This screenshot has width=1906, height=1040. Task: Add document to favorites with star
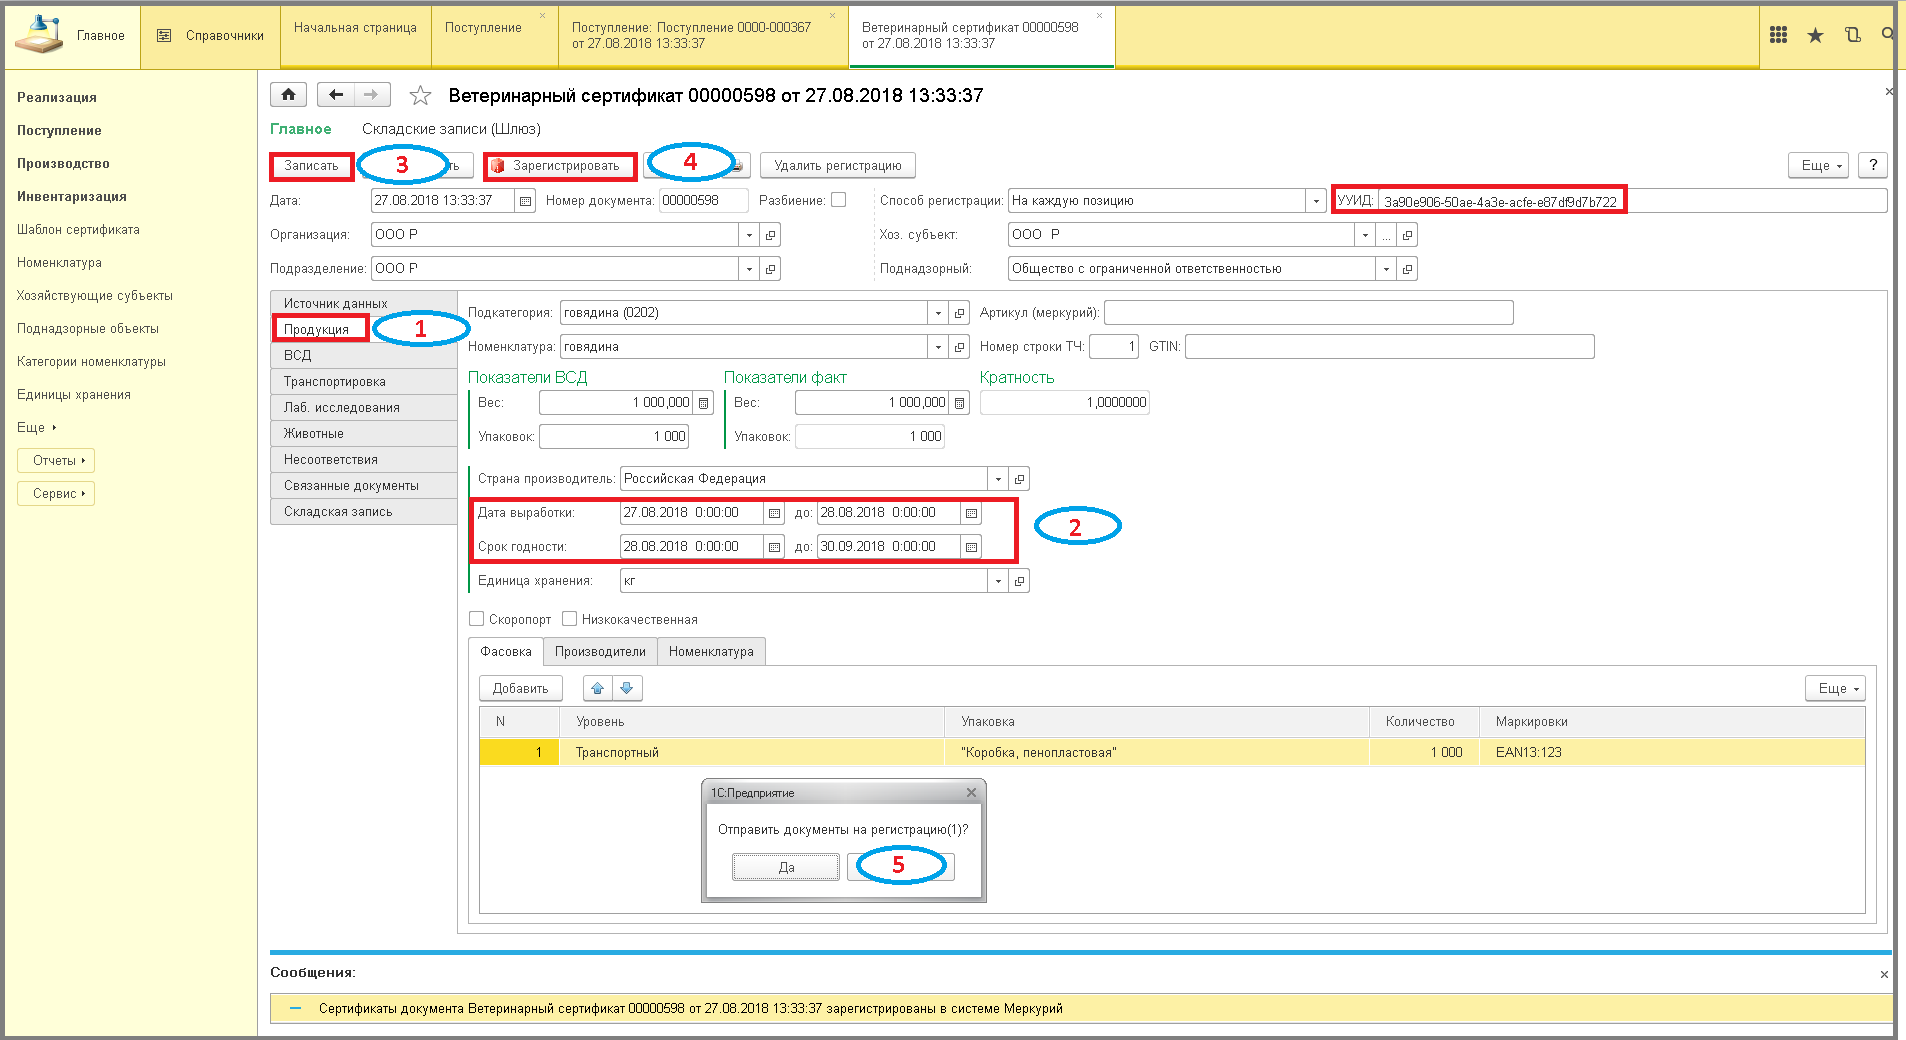420,96
